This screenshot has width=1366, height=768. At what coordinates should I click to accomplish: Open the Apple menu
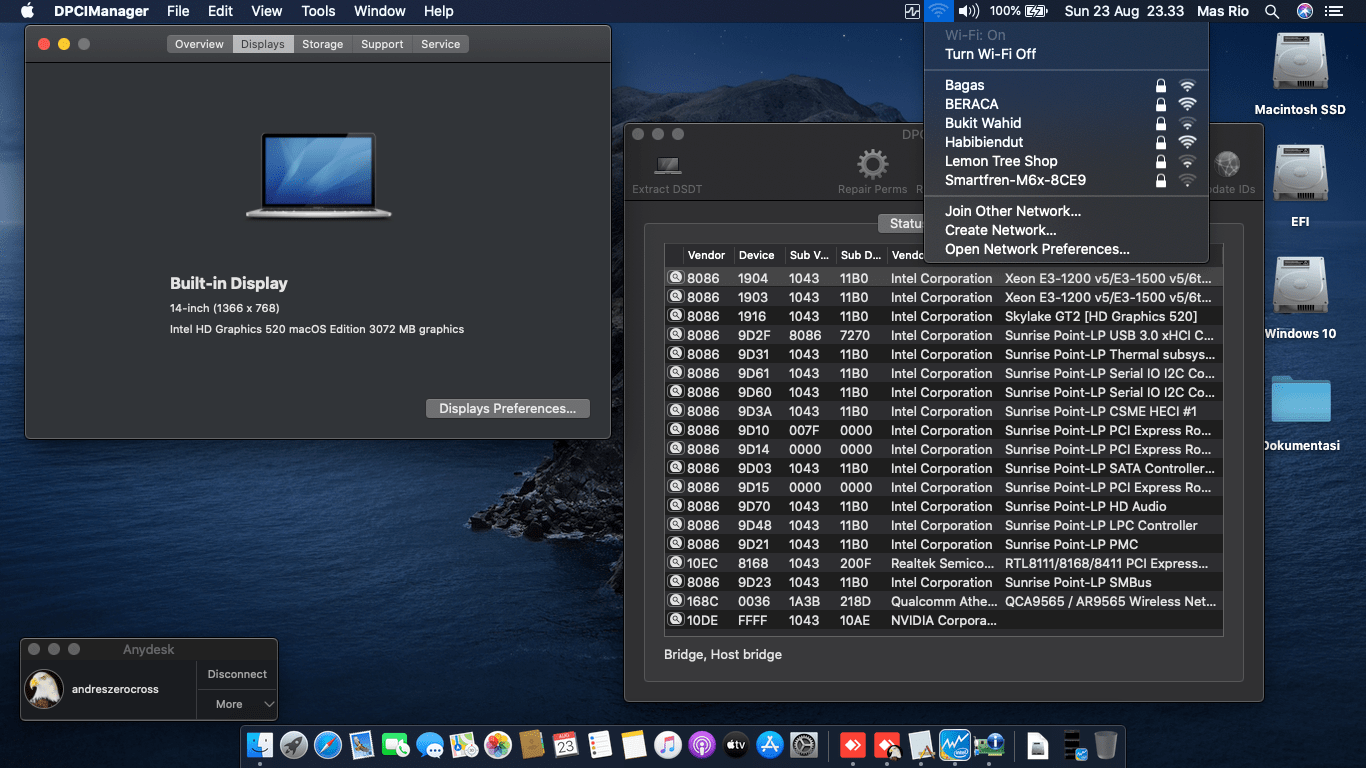click(x=27, y=11)
